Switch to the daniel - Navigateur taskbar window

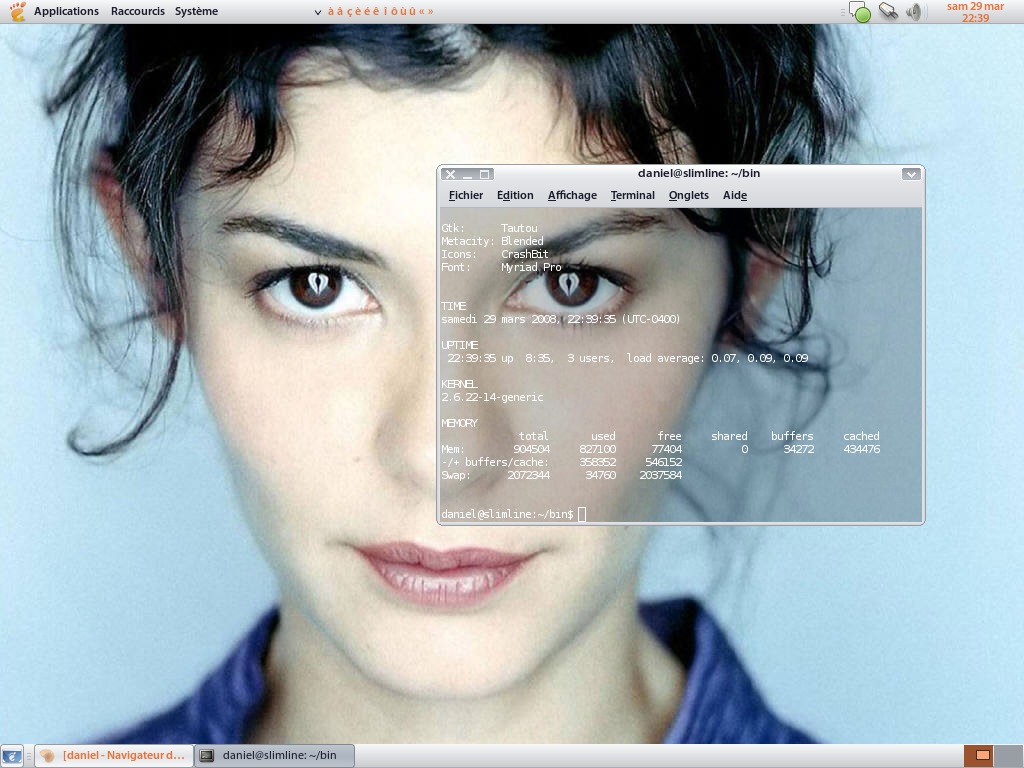114,756
